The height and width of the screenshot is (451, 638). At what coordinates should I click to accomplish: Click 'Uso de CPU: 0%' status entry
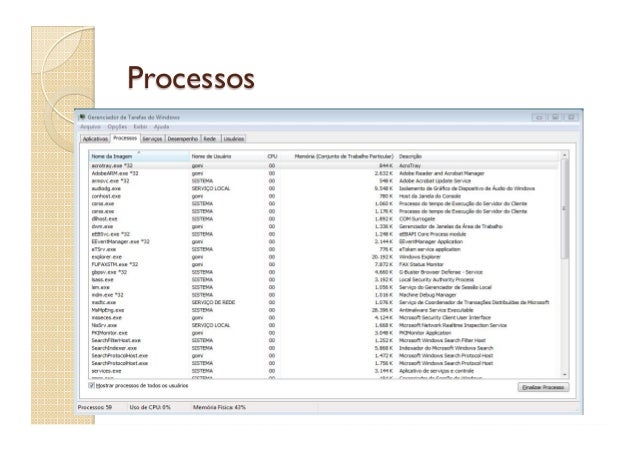(150, 407)
